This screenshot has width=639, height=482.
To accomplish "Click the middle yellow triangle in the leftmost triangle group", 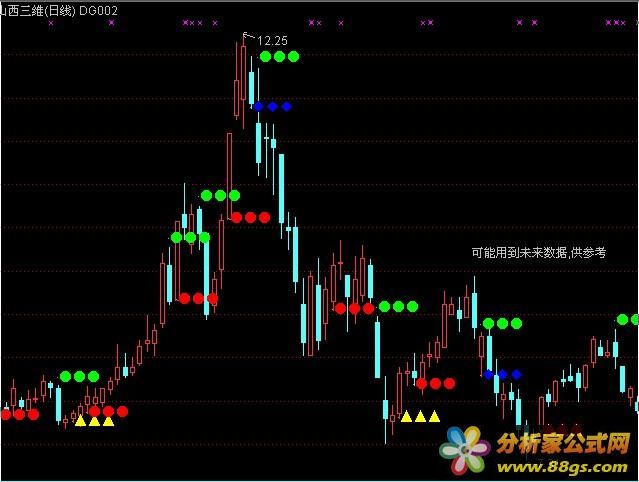I will pyautogui.click(x=94, y=420).
